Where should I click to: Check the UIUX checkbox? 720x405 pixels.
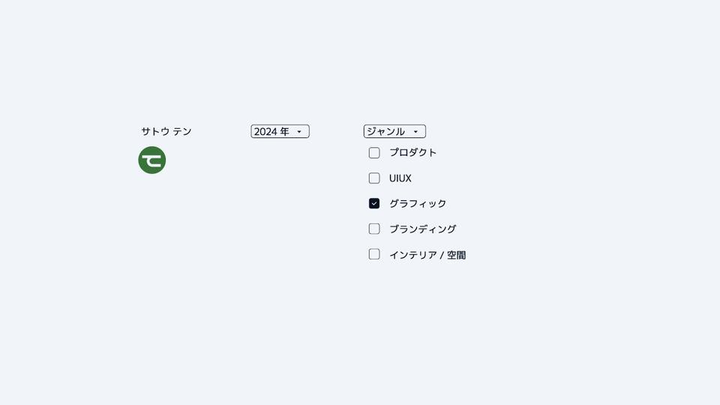click(x=374, y=178)
